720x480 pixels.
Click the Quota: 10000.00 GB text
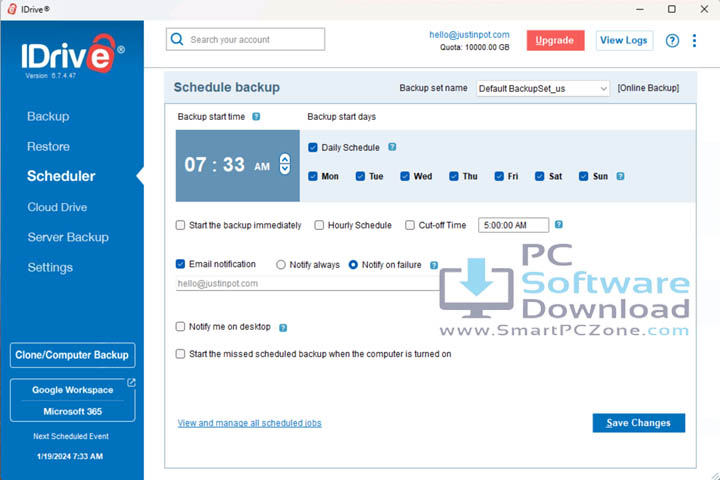coord(475,47)
